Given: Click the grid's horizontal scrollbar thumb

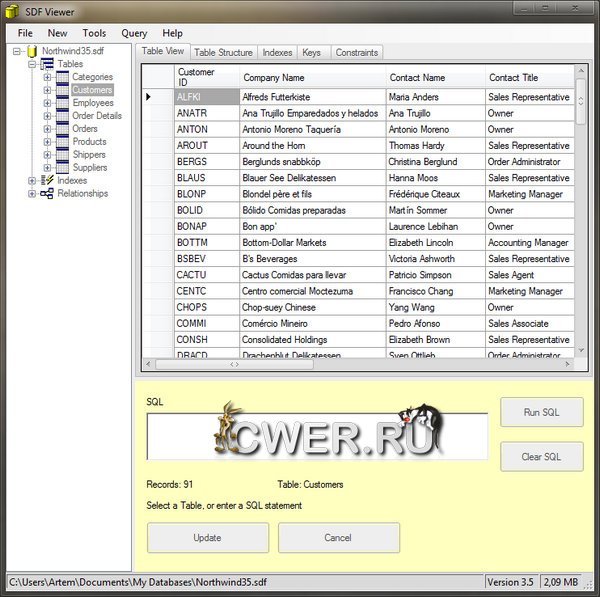Looking at the screenshot, I should coord(236,364).
